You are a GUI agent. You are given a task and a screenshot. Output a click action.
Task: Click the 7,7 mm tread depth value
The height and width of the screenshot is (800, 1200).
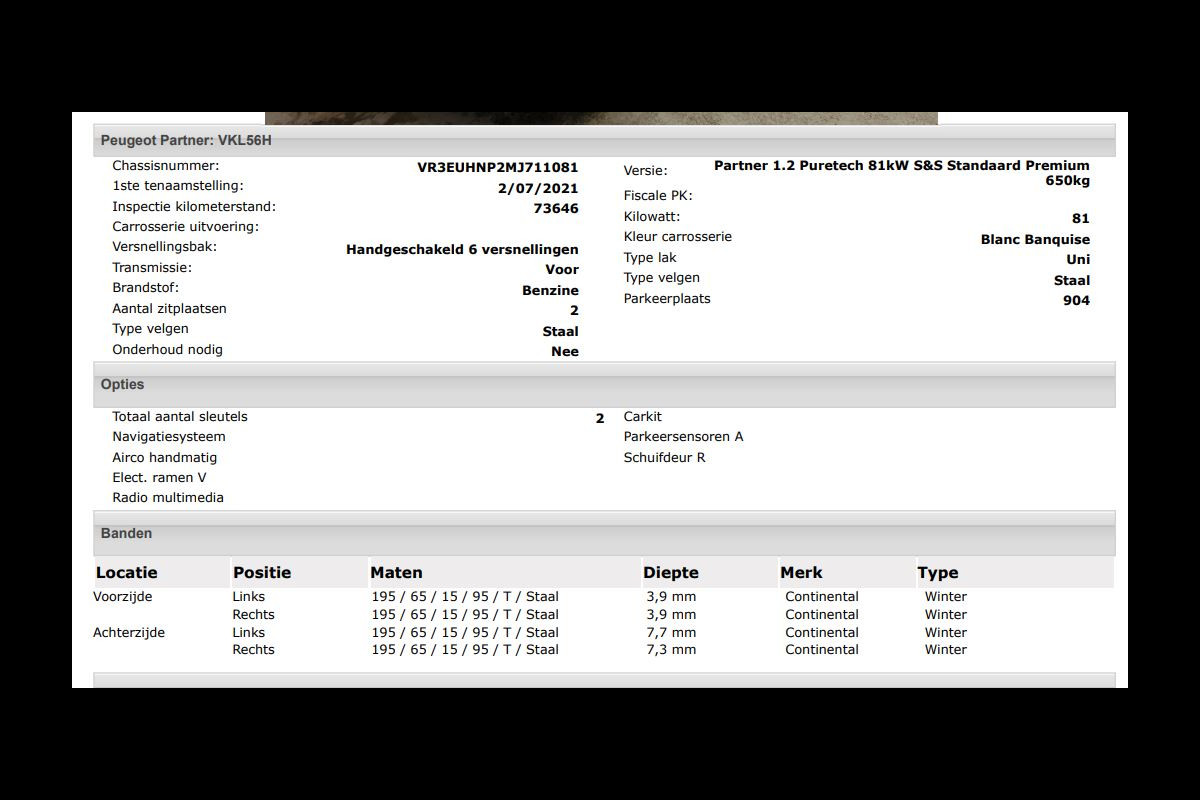click(x=671, y=633)
